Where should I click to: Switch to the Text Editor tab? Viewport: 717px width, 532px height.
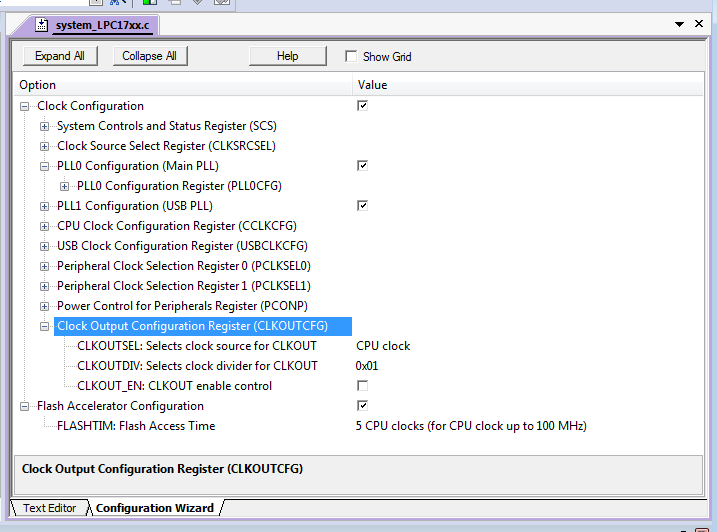(x=49, y=508)
